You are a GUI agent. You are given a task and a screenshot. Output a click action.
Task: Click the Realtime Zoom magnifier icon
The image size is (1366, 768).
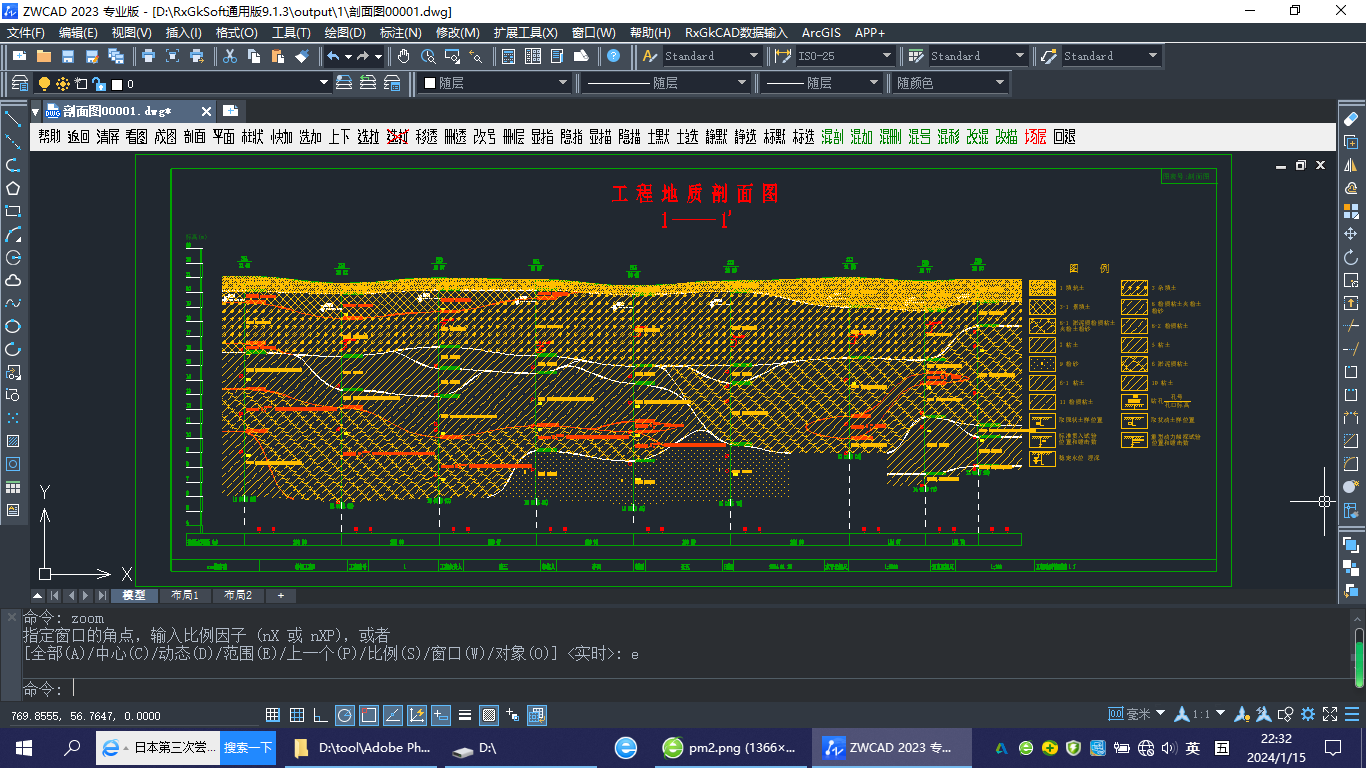click(428, 56)
